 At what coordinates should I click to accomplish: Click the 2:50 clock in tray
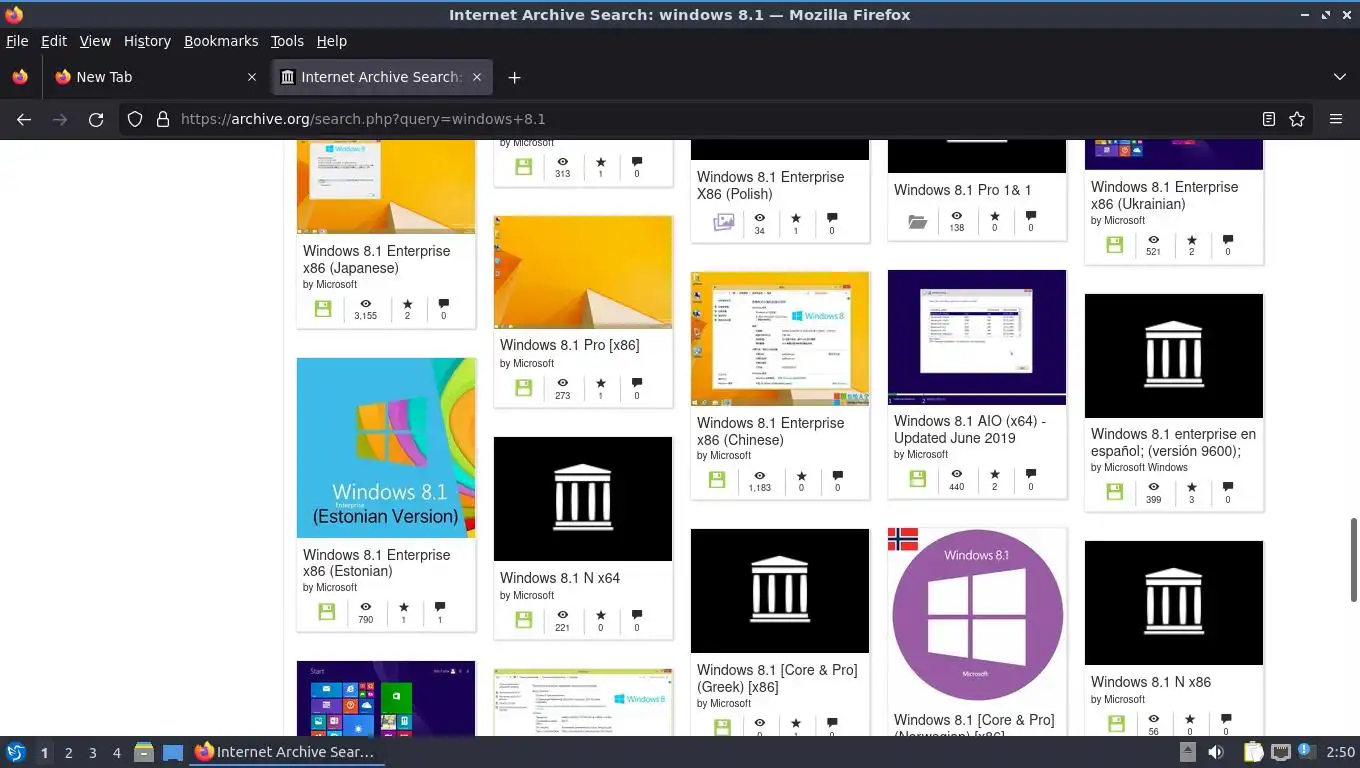pyautogui.click(x=1340, y=752)
